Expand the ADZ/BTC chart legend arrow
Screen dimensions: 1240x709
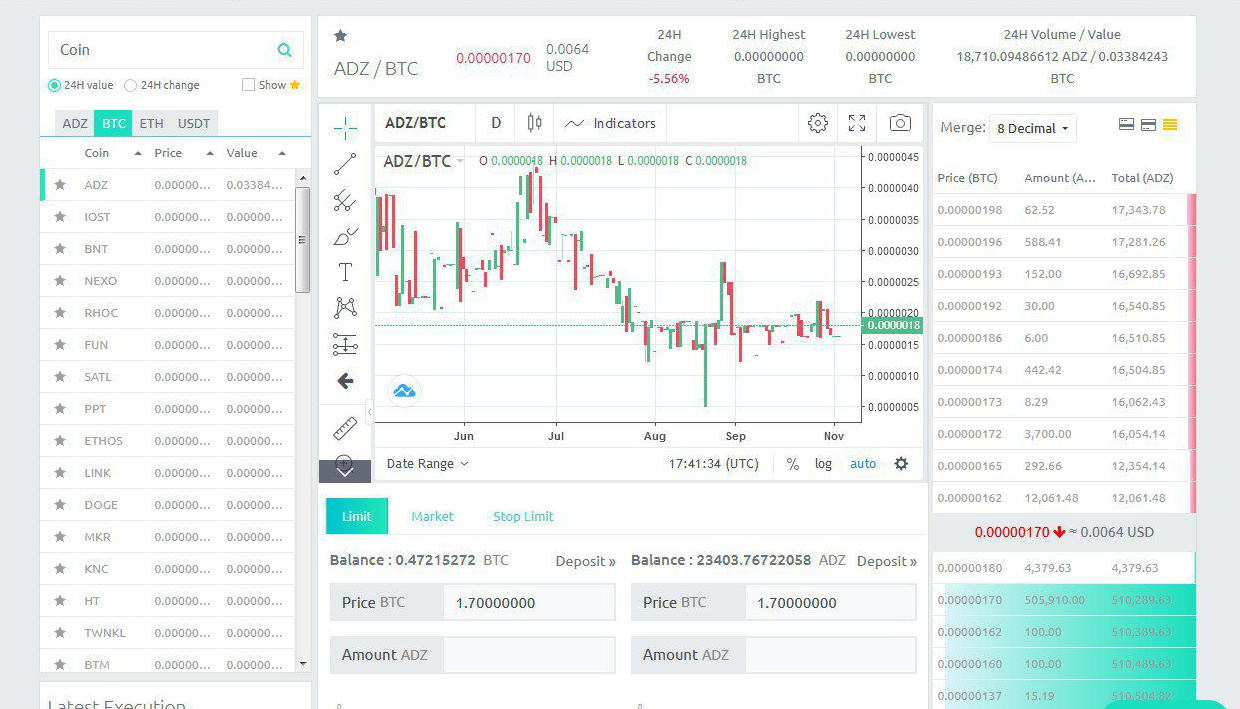tap(460, 161)
